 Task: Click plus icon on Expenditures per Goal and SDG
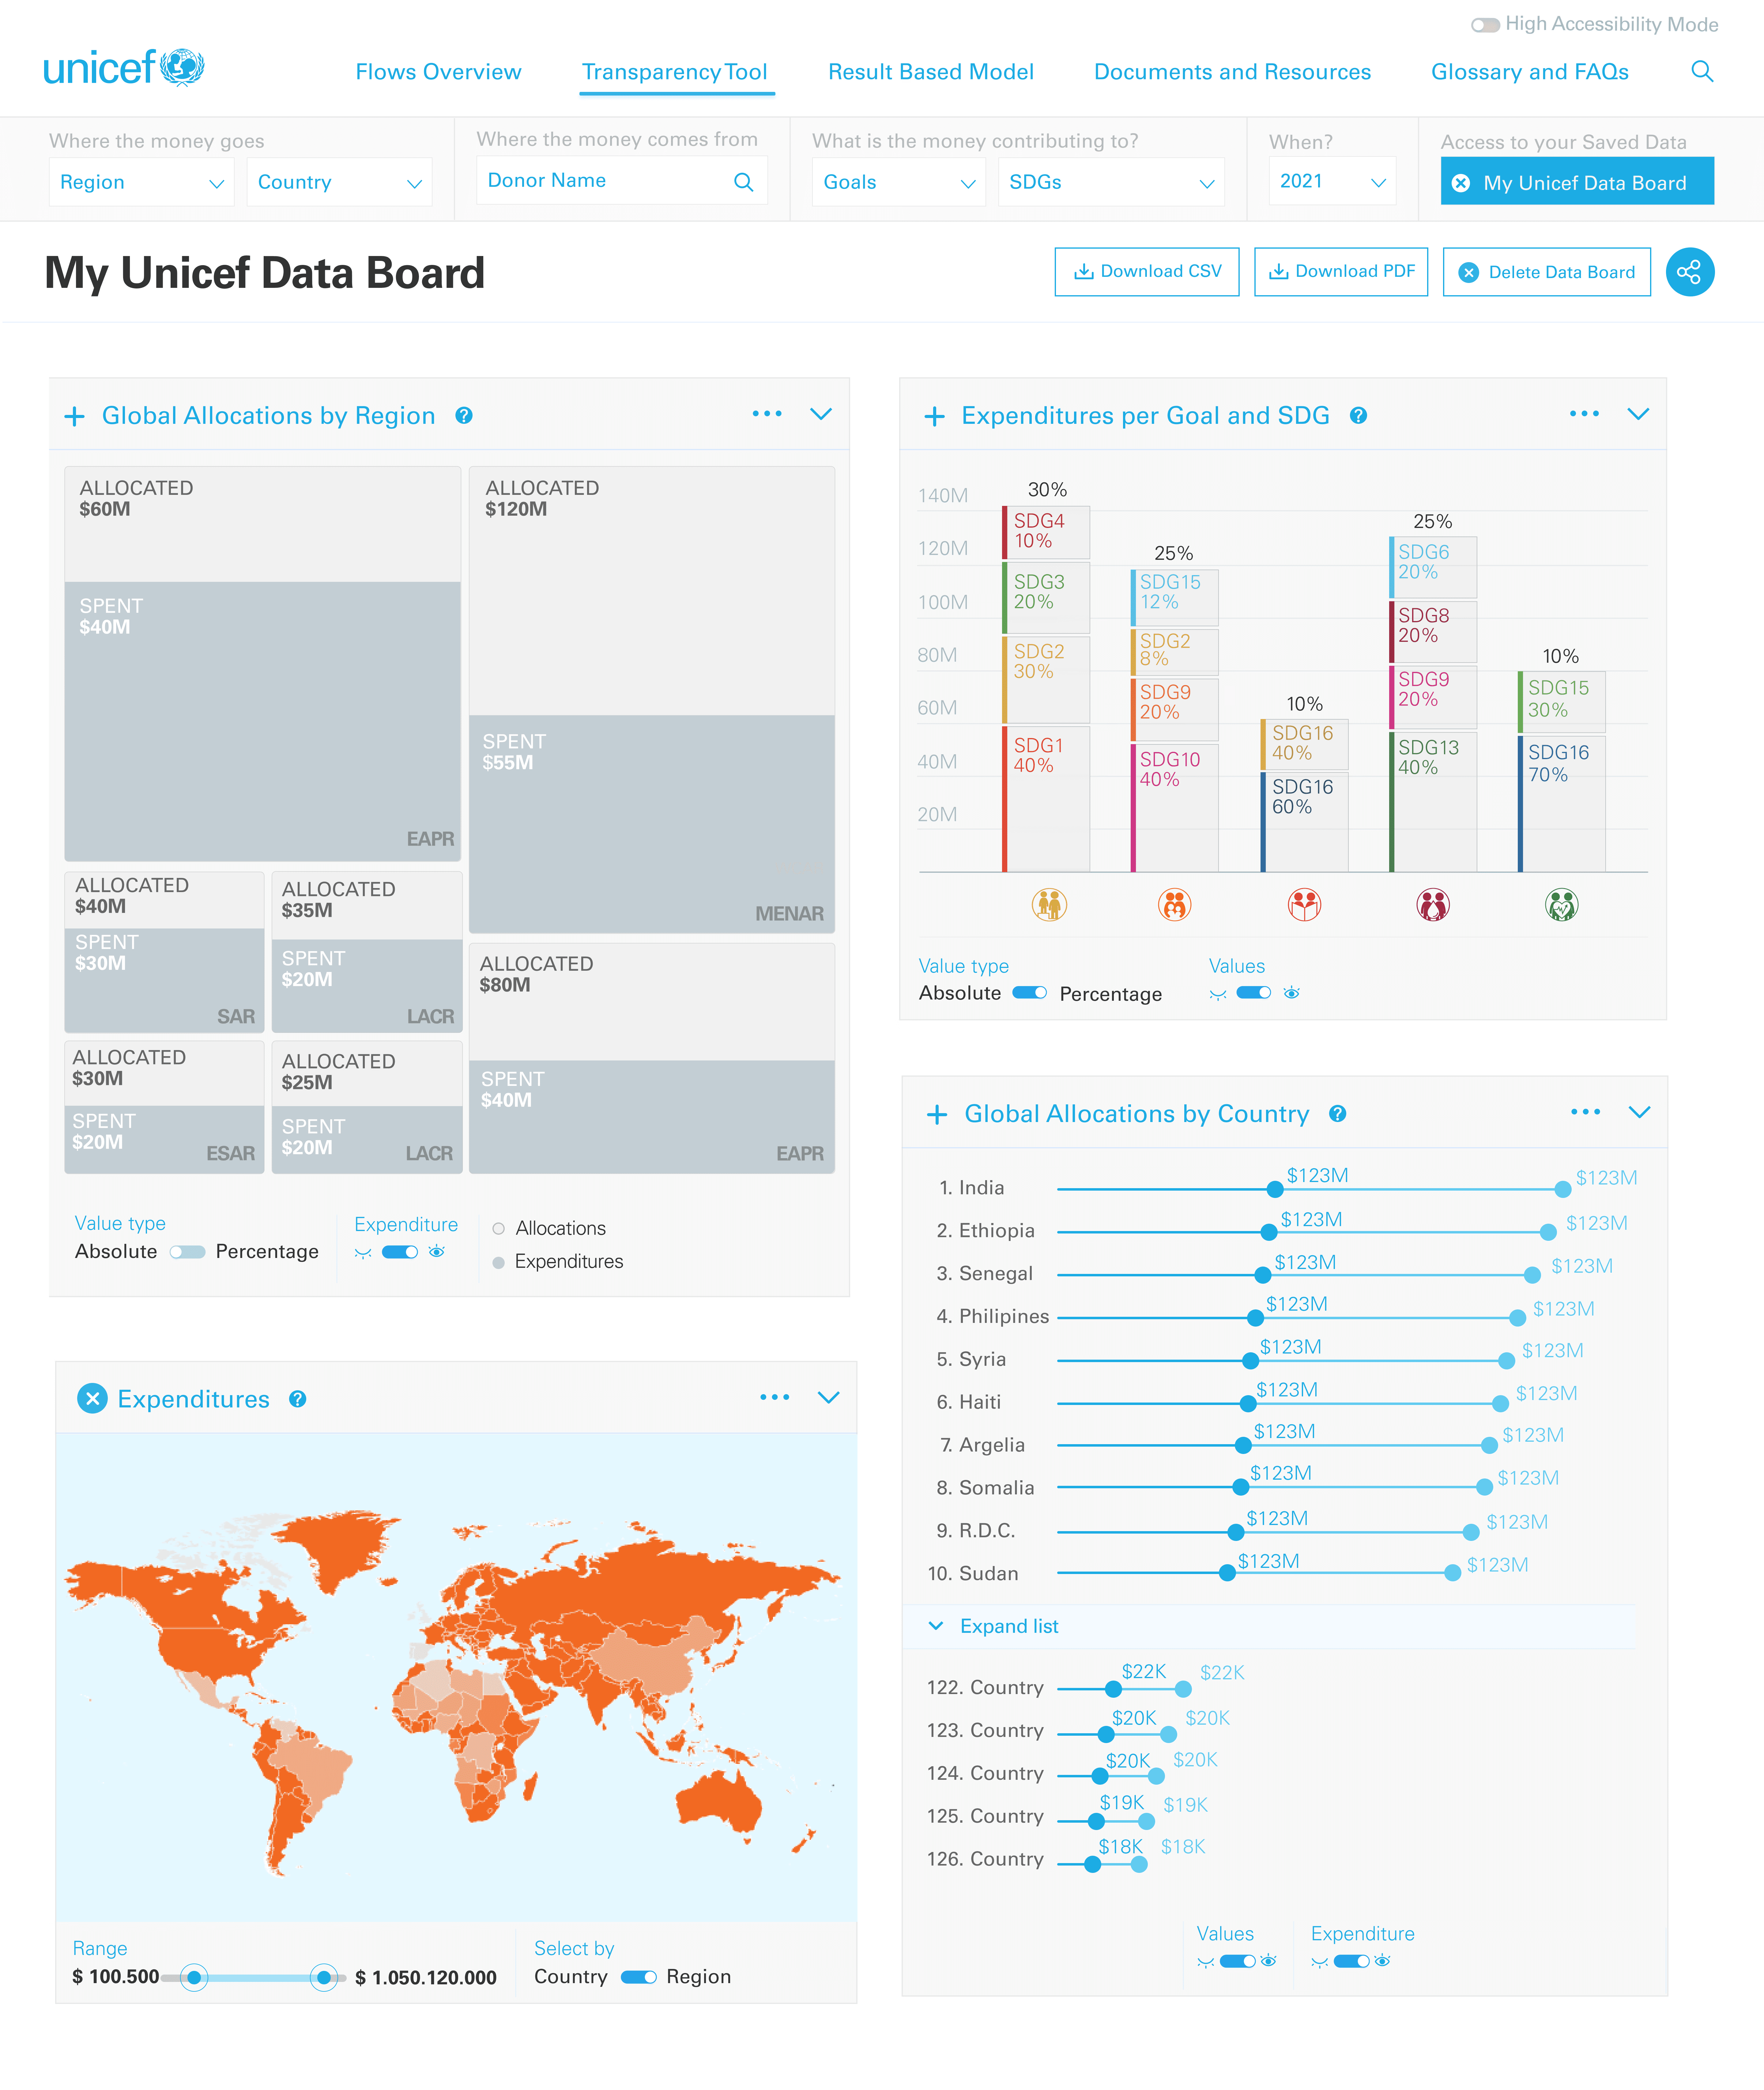(x=934, y=416)
